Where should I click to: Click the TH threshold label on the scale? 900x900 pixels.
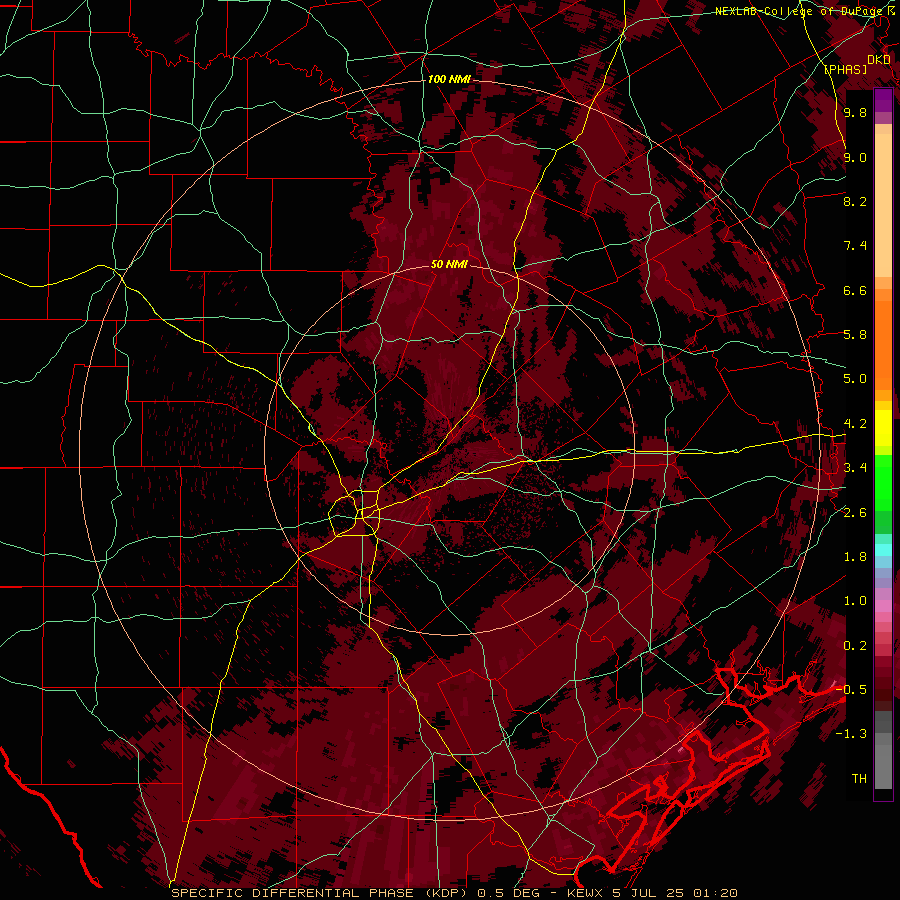[x=859, y=779]
